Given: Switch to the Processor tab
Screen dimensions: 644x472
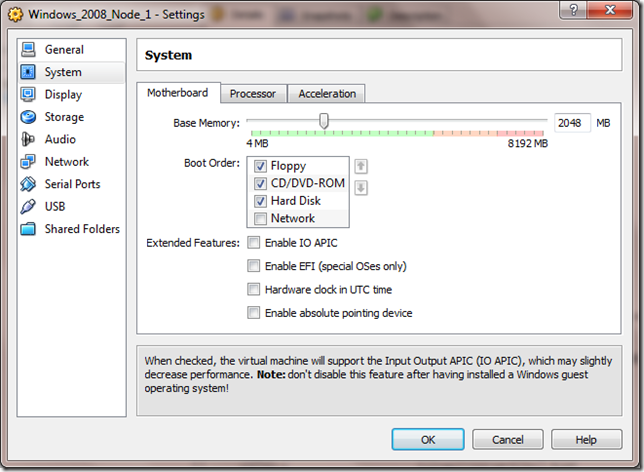Looking at the screenshot, I should (253, 94).
